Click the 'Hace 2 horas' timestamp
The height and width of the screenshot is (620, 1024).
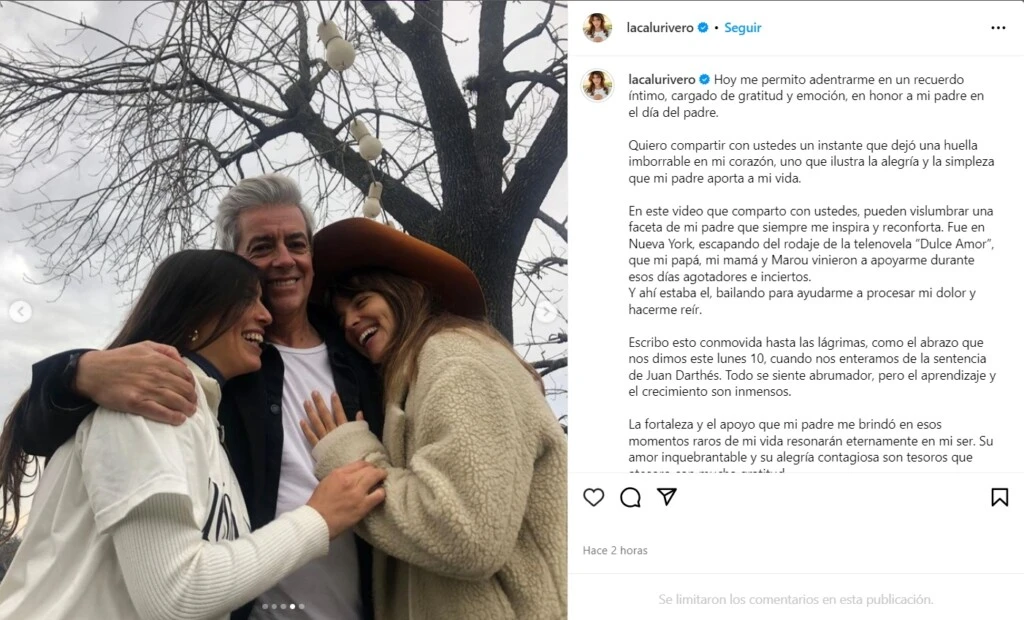click(615, 550)
